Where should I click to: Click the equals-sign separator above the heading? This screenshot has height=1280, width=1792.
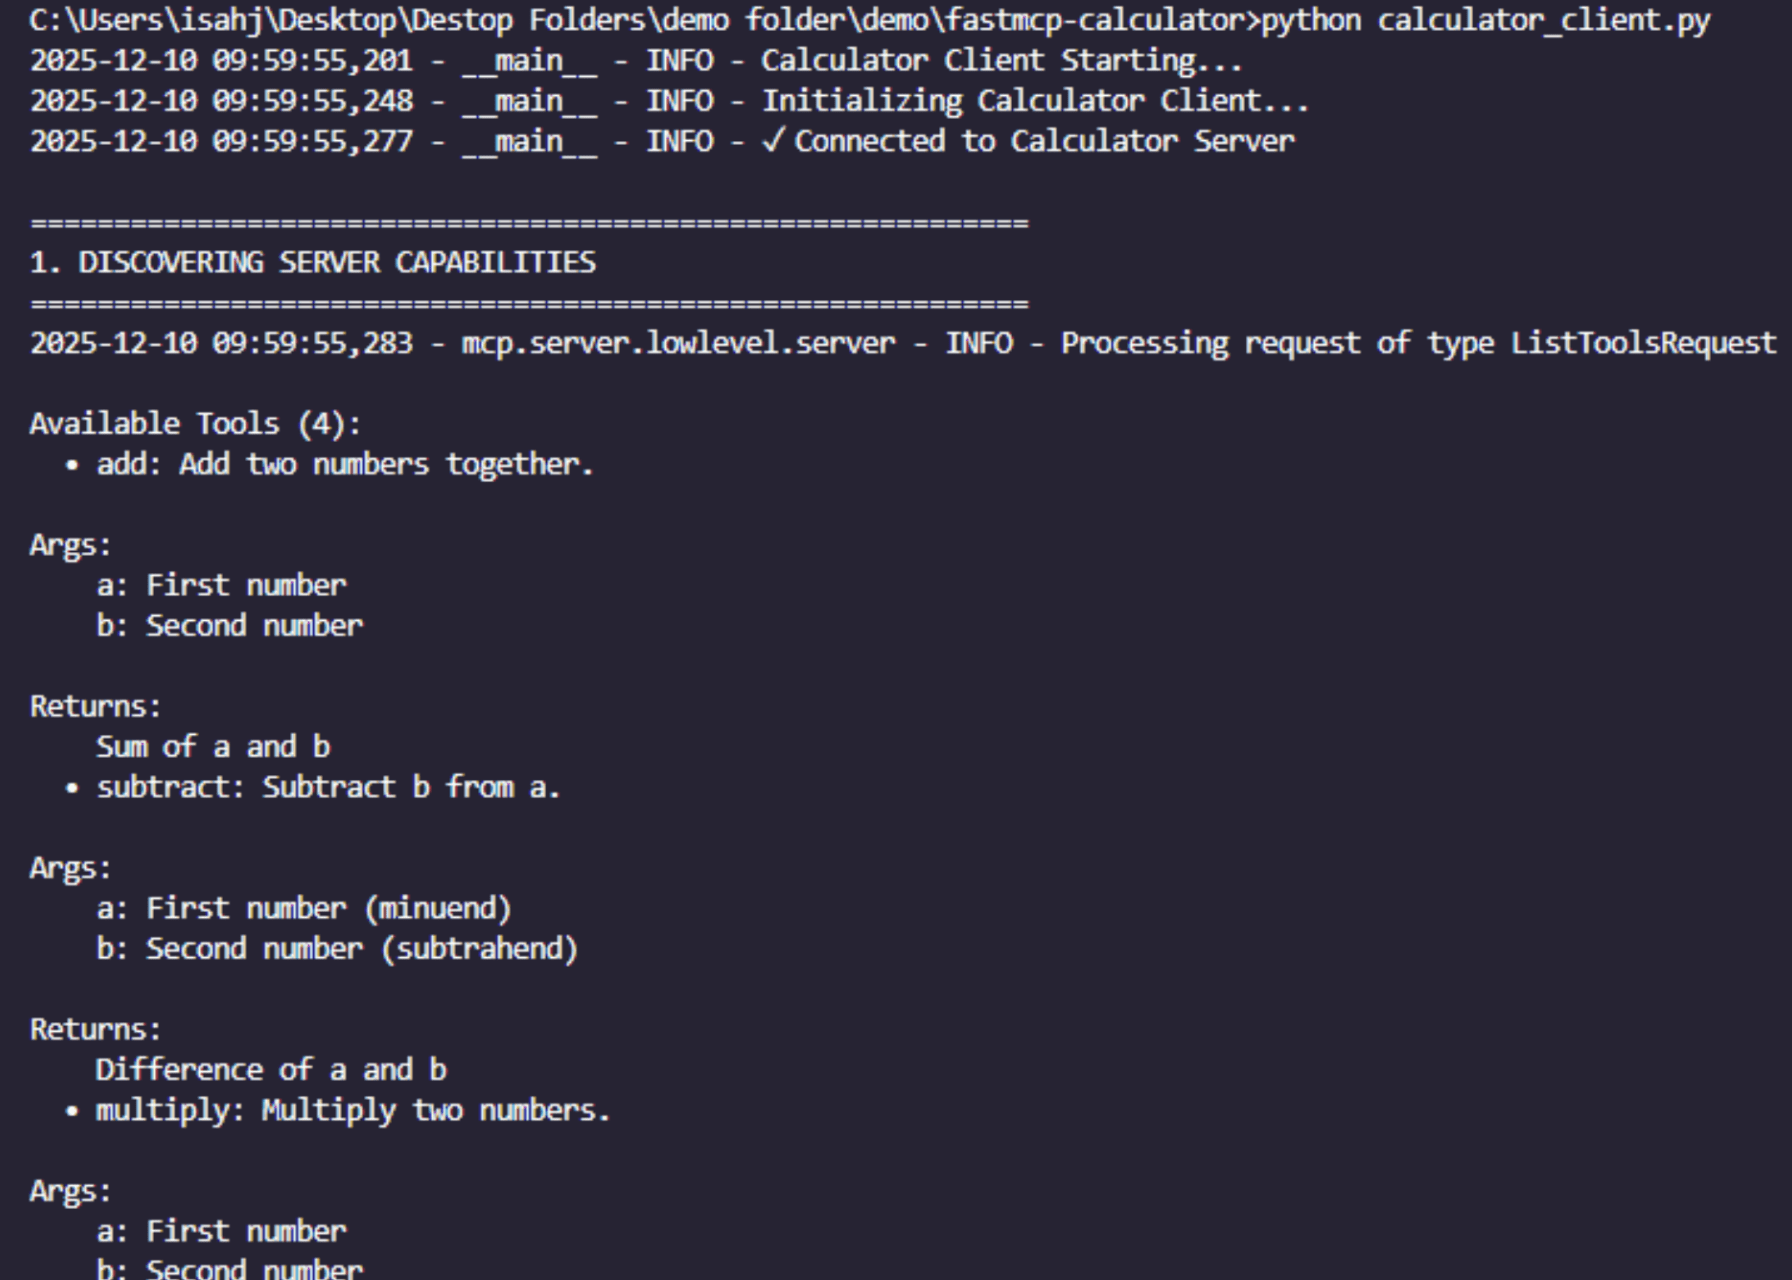[x=529, y=223]
